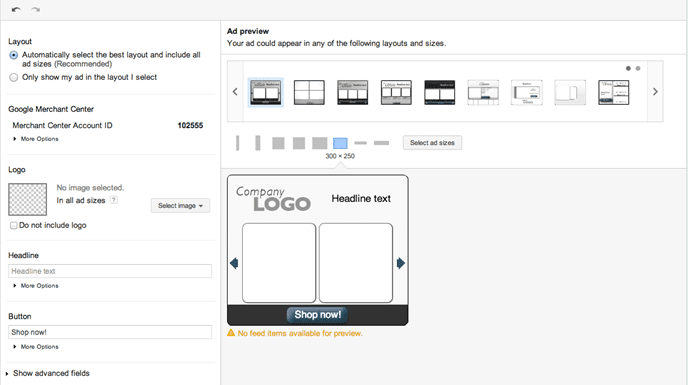Click the Headline text input field
This screenshot has height=385, width=688.
[110, 271]
